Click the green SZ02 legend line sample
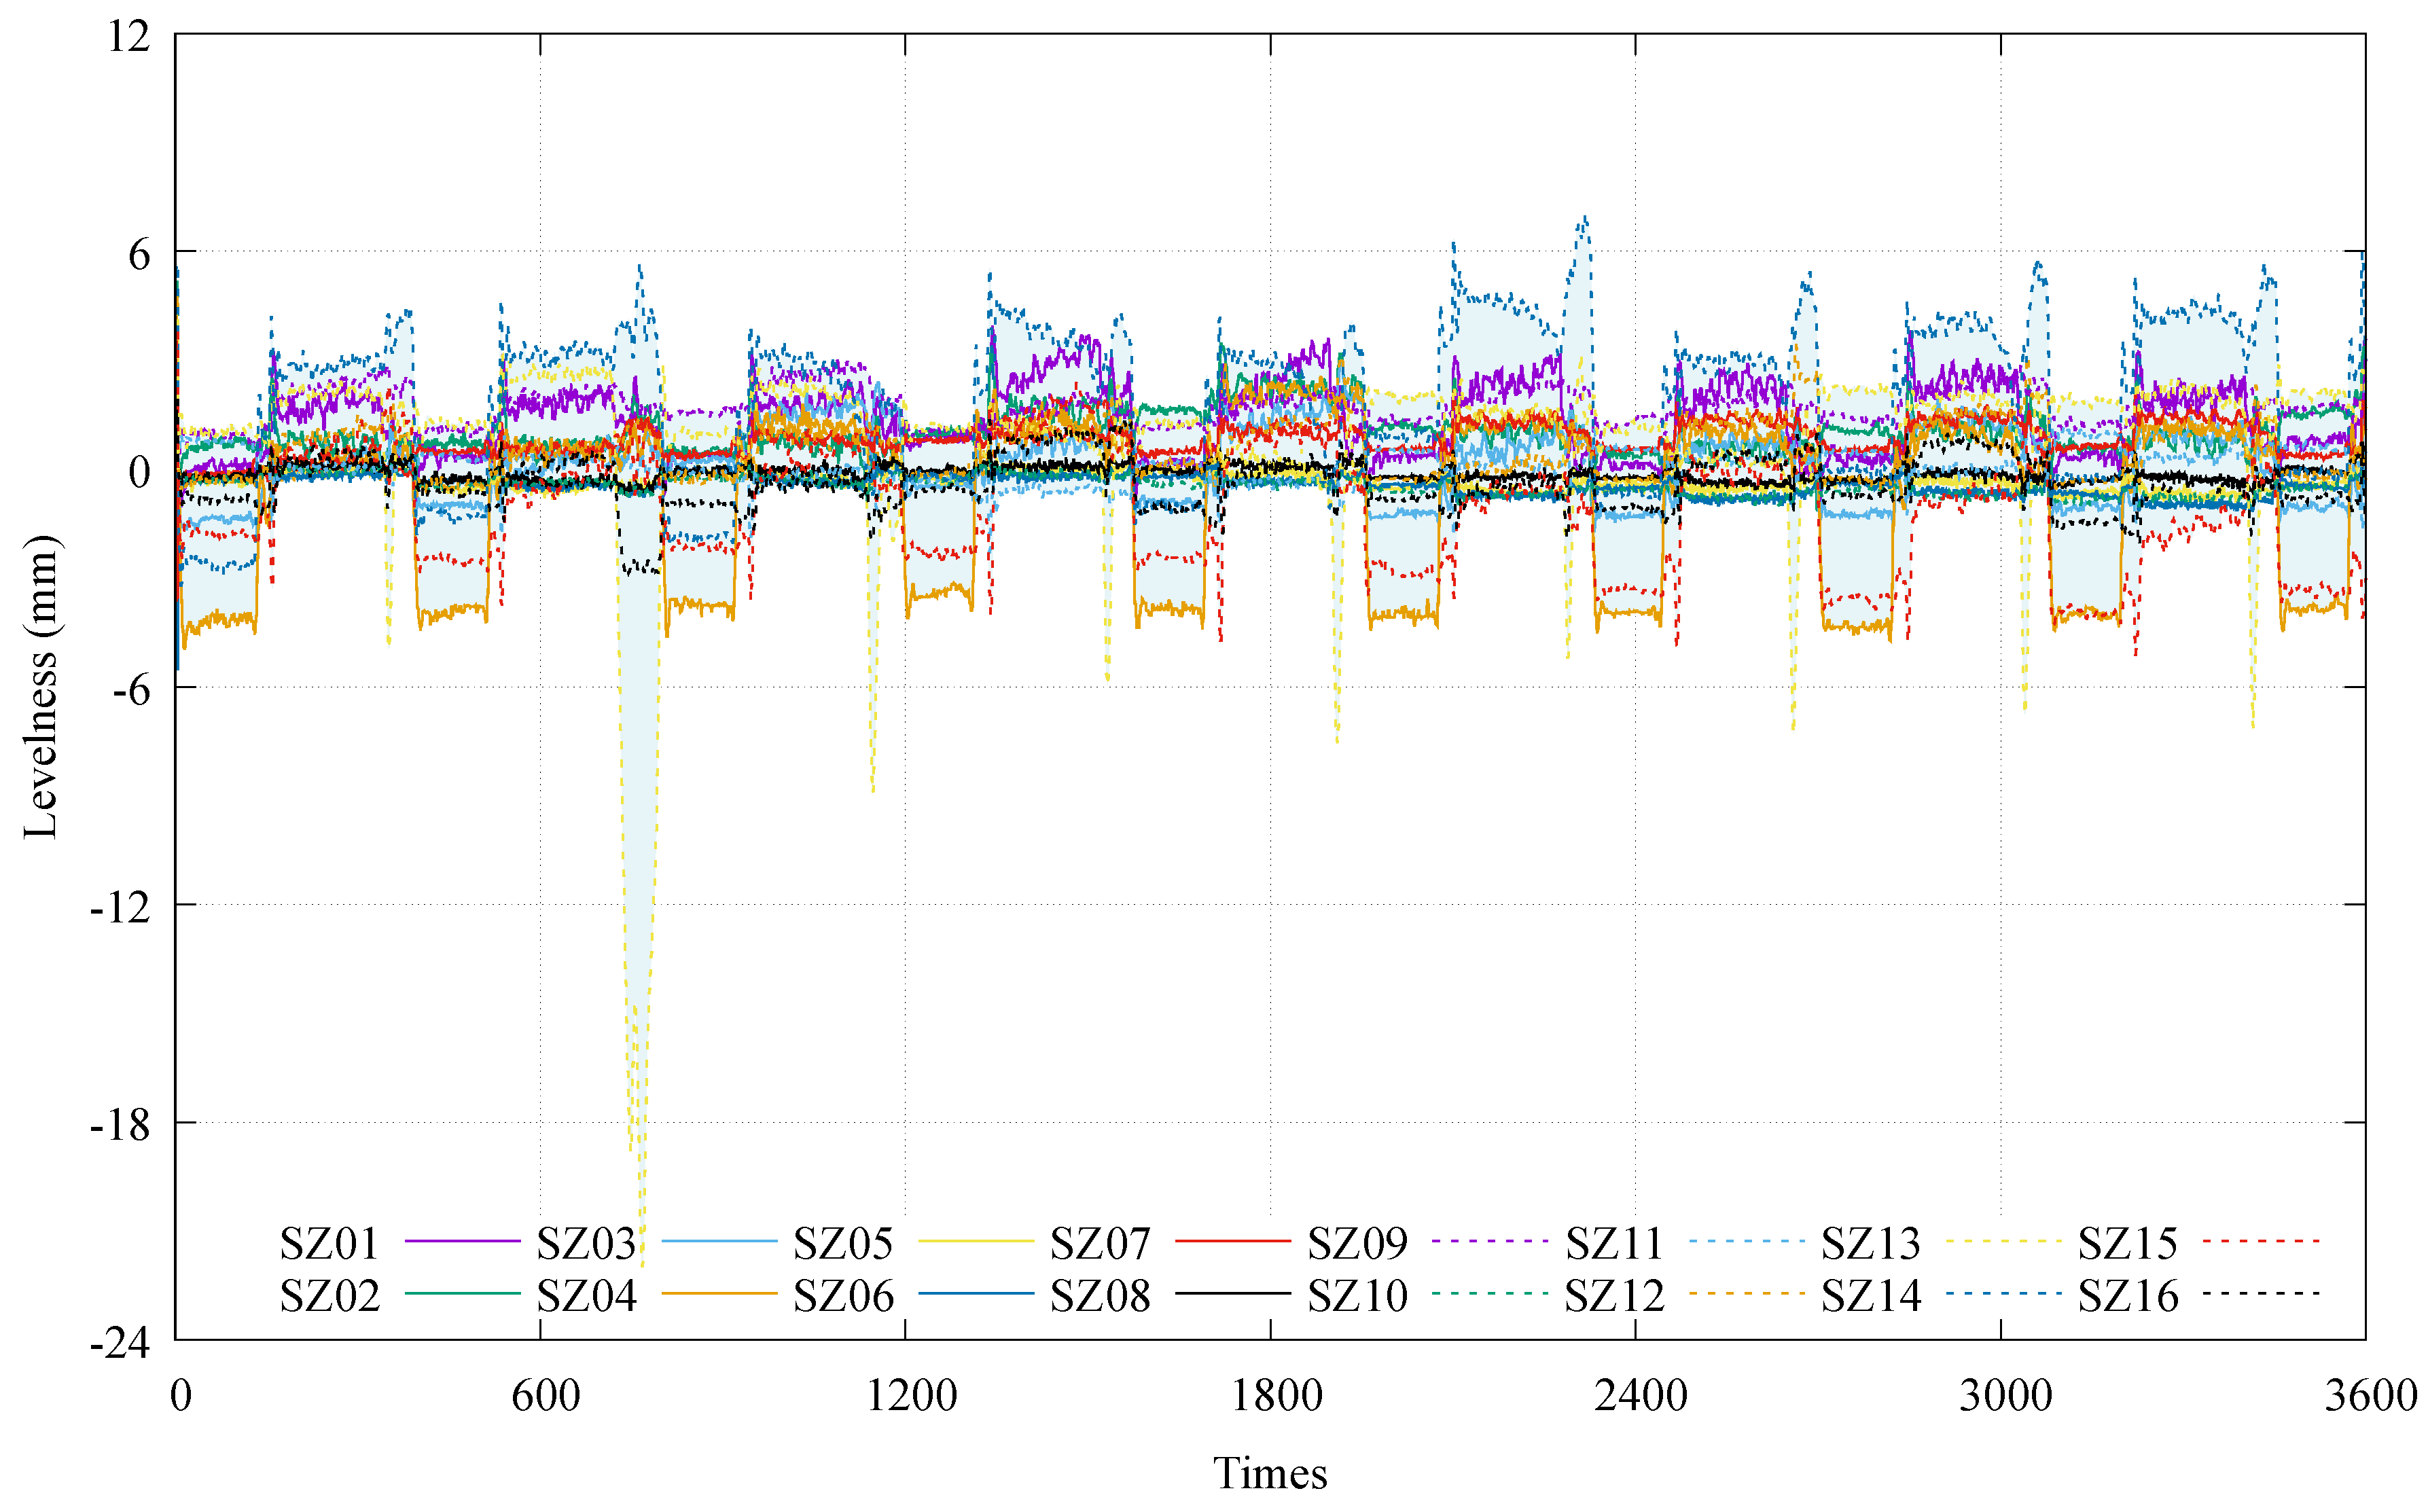This screenshot has height=1512, width=2428. coord(462,1294)
